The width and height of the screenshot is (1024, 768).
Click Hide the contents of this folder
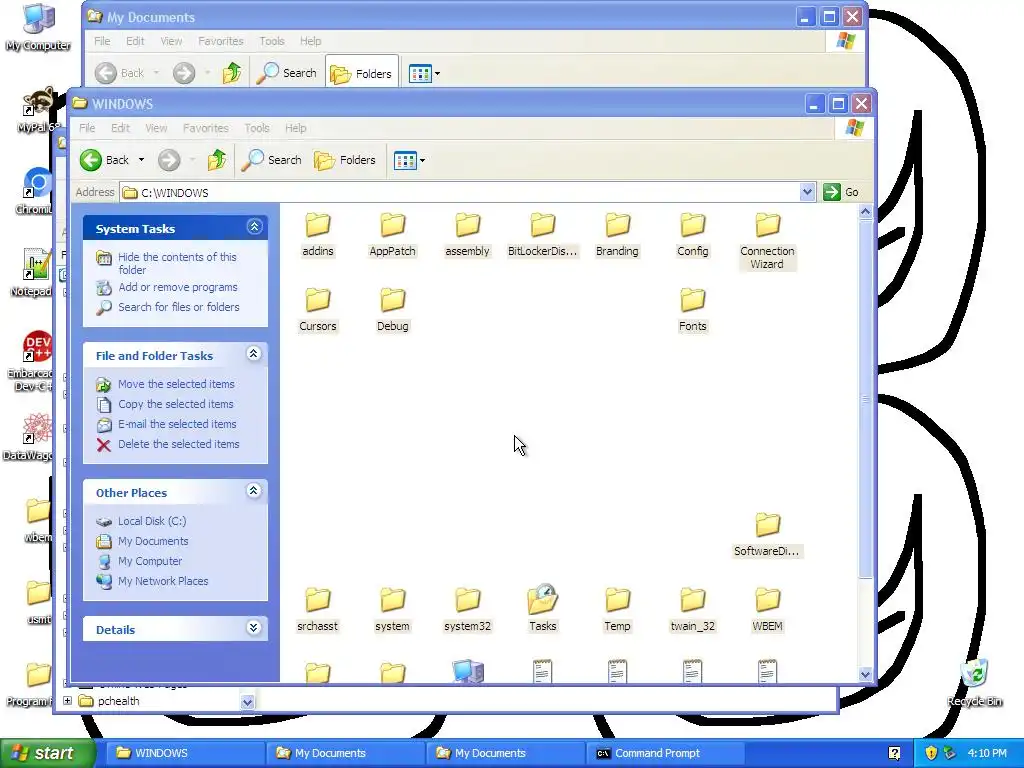(x=177, y=263)
